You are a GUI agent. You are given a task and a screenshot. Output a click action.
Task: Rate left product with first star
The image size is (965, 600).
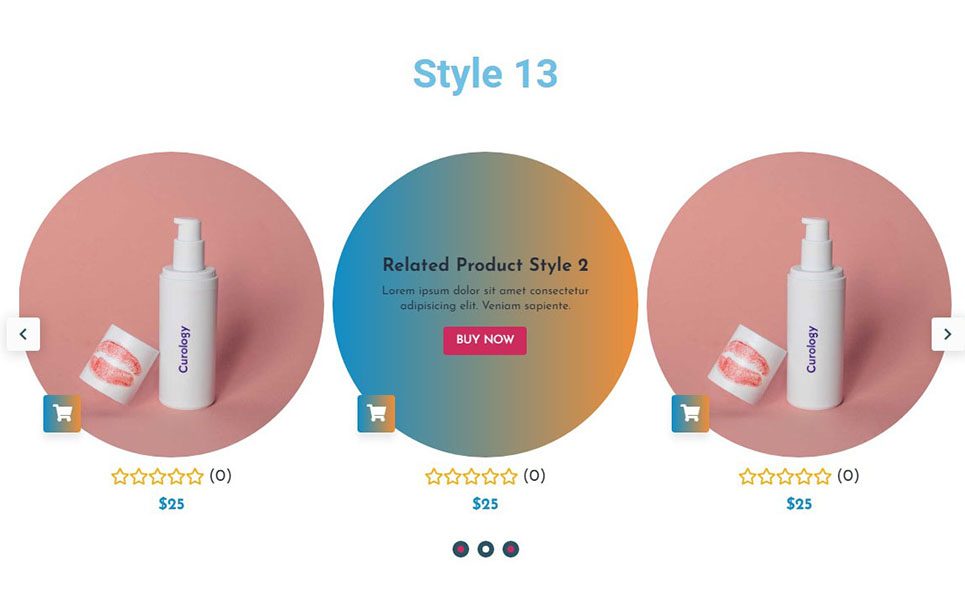120,476
